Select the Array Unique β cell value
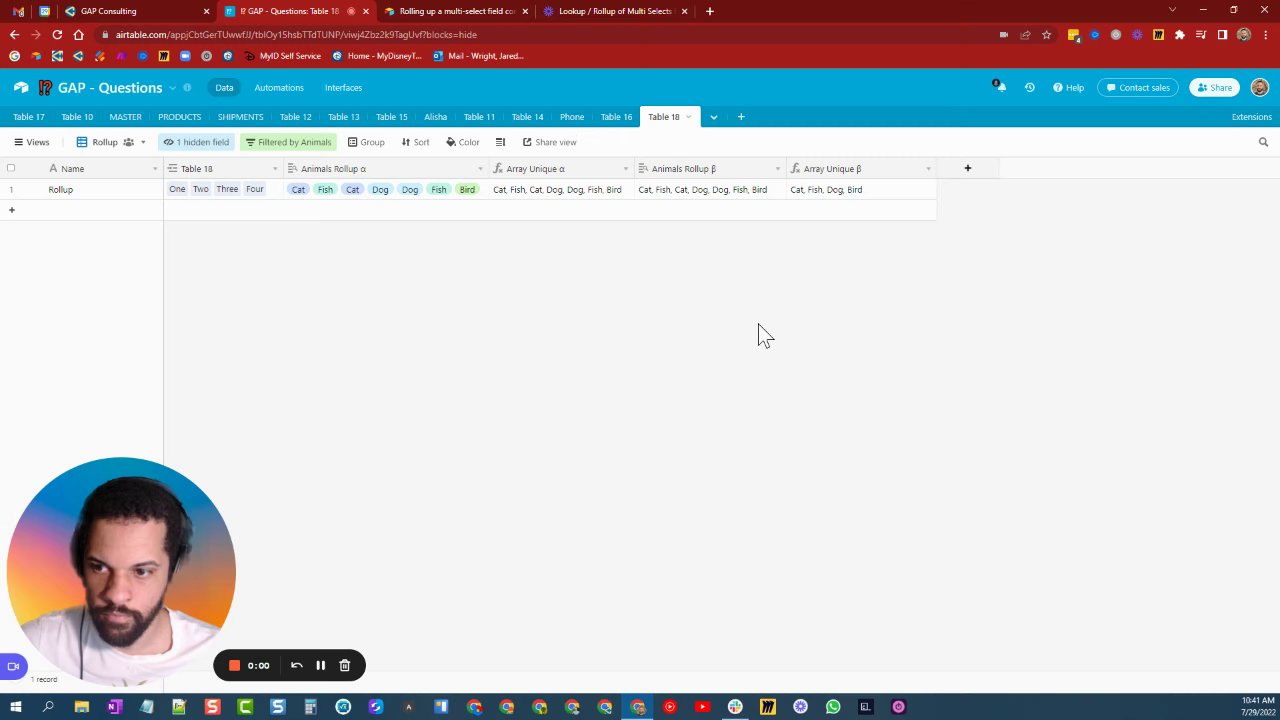This screenshot has height=720, width=1280. pos(861,189)
